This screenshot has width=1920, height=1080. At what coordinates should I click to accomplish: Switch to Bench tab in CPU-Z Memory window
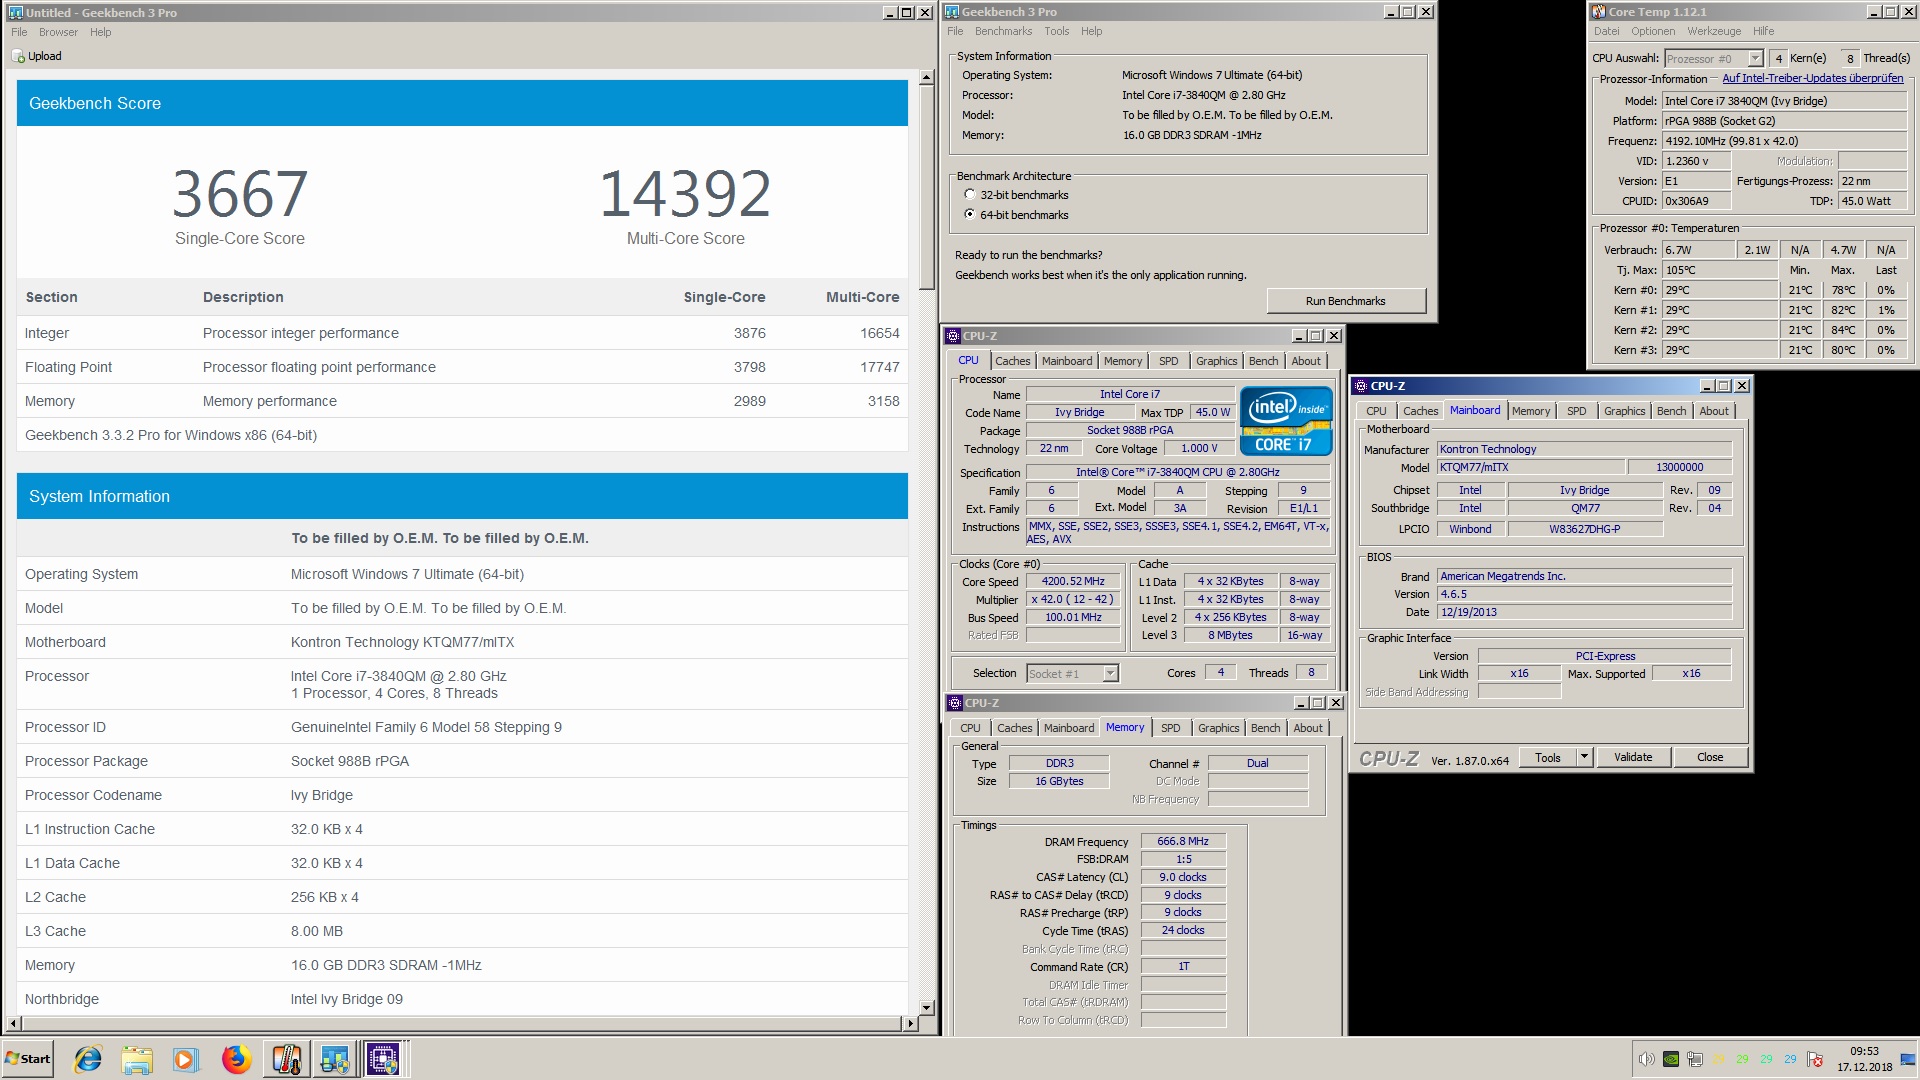point(1265,728)
